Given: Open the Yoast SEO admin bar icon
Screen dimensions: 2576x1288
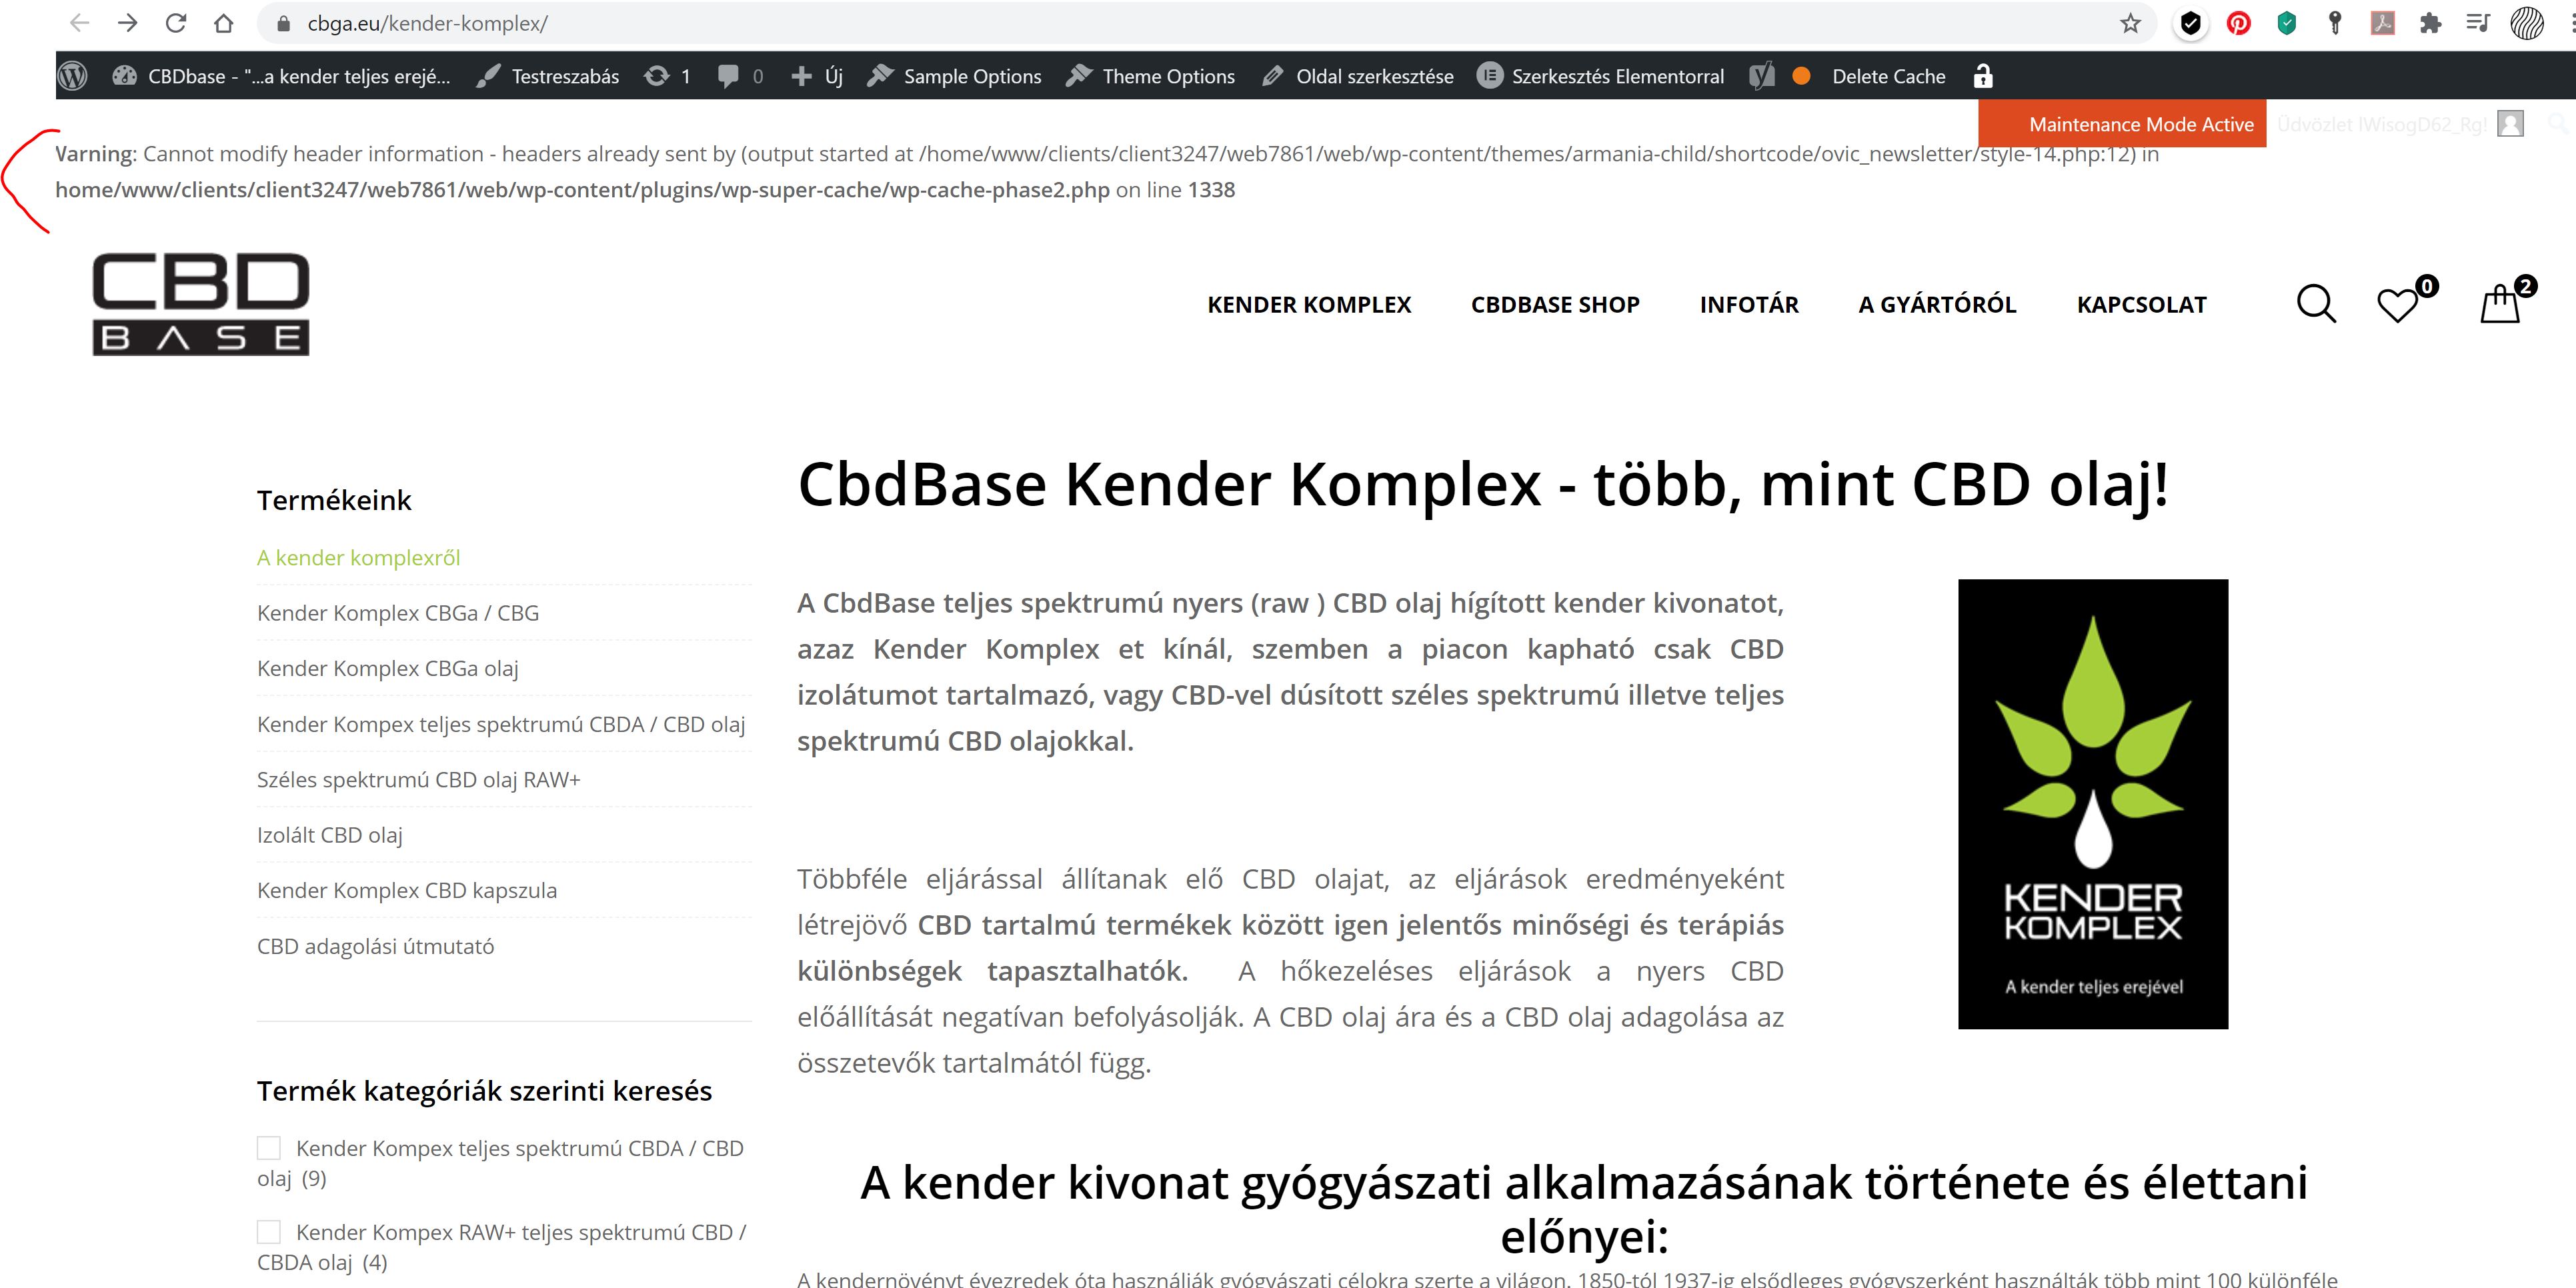Looking at the screenshot, I should [x=1762, y=76].
